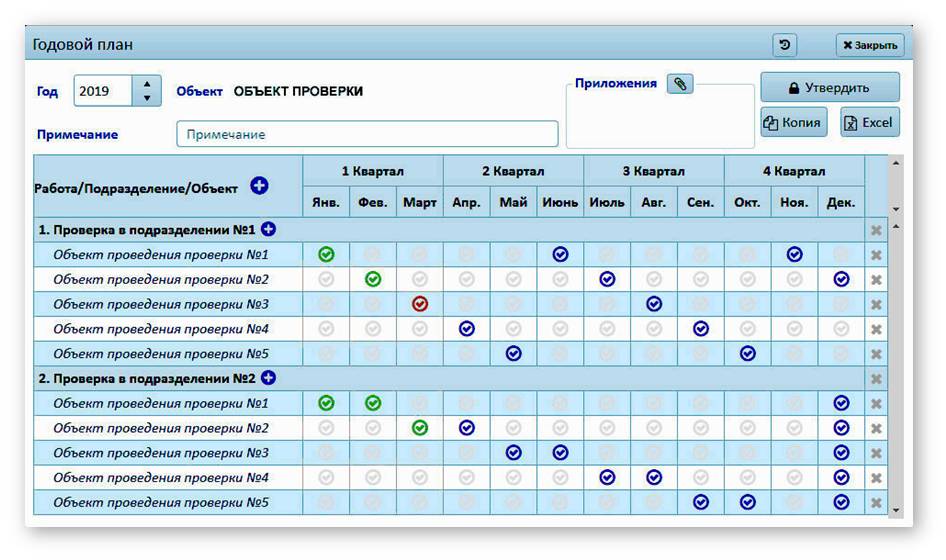This screenshot has width=946, height=560.
Task: Toggle Дек. check for подразделение №1 Объект №2
Action: [841, 279]
